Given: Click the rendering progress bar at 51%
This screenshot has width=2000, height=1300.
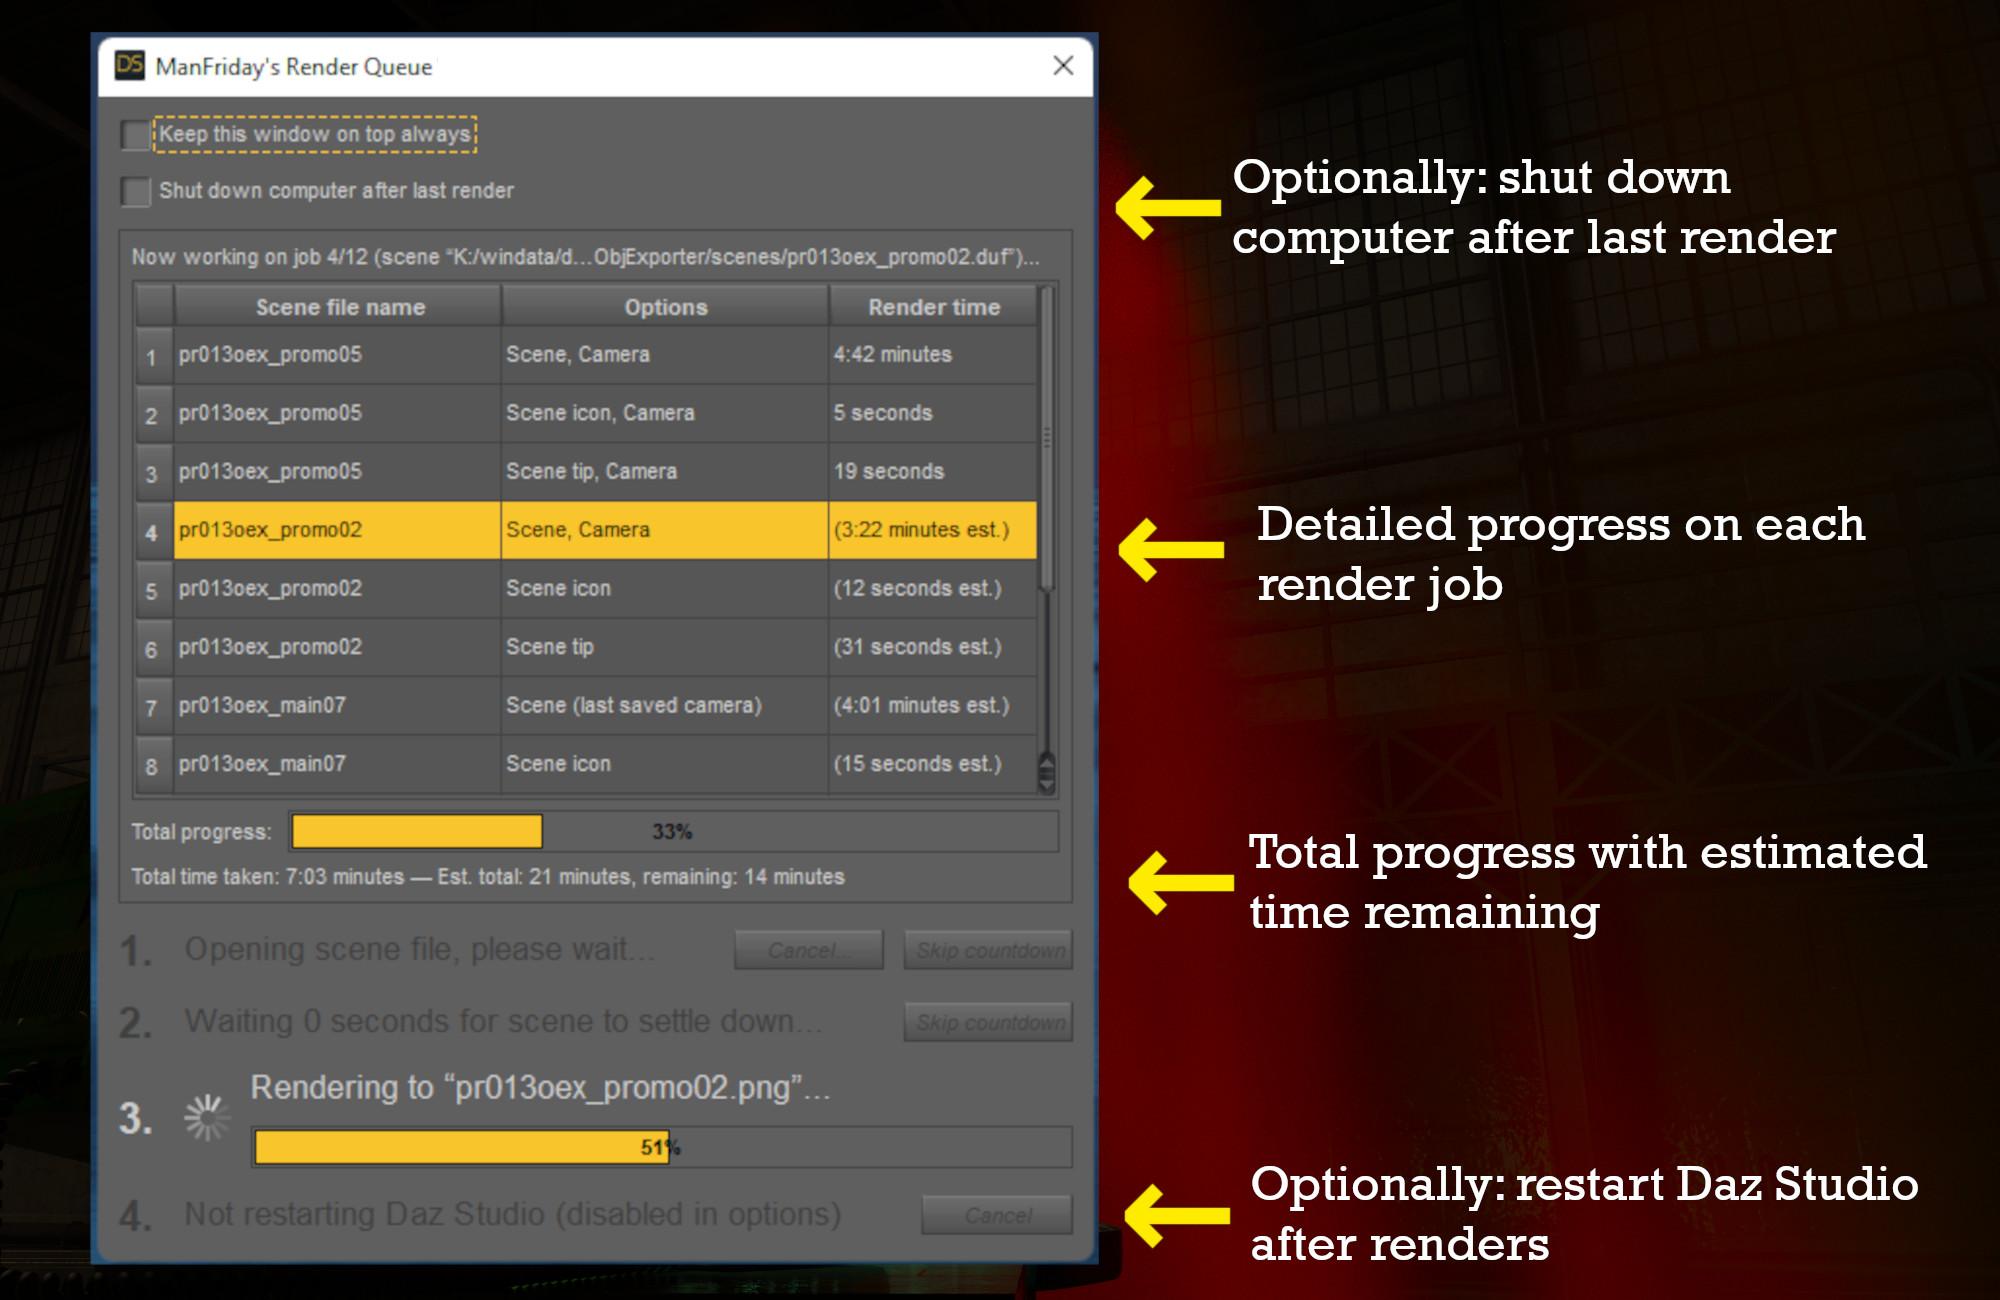Looking at the screenshot, I should coord(662,1147).
